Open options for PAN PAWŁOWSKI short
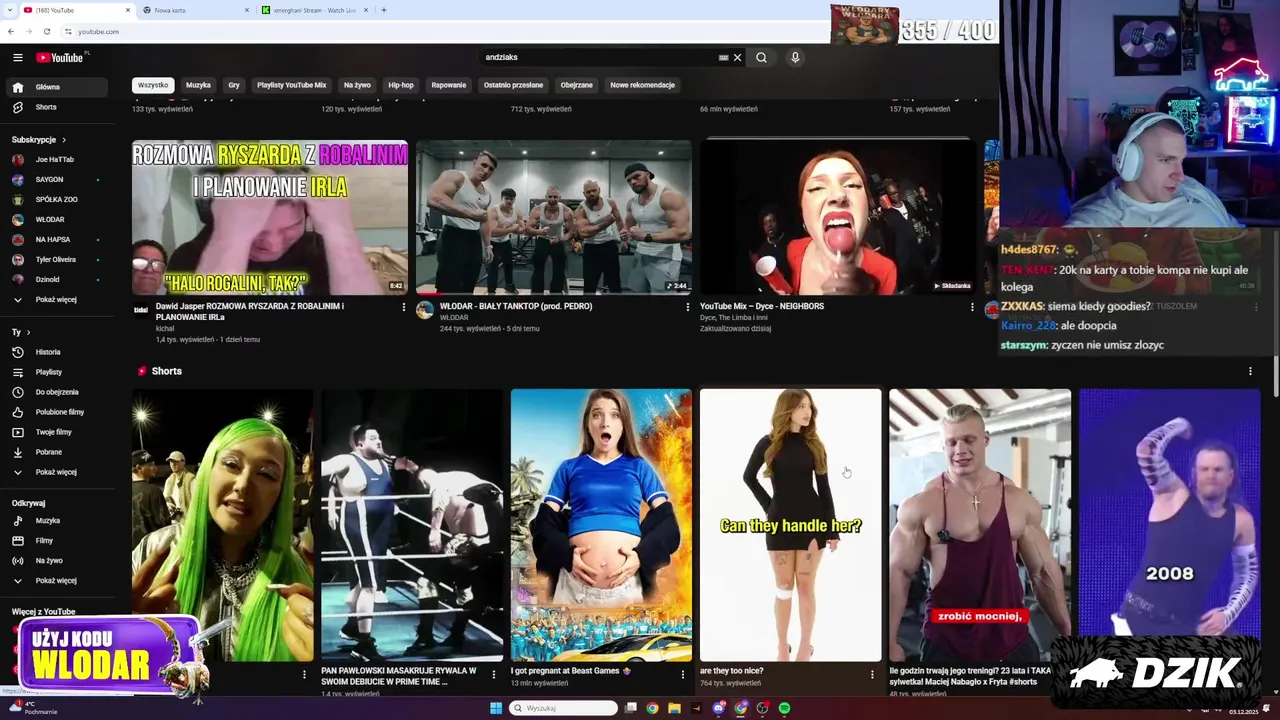1280x720 pixels. [x=493, y=675]
